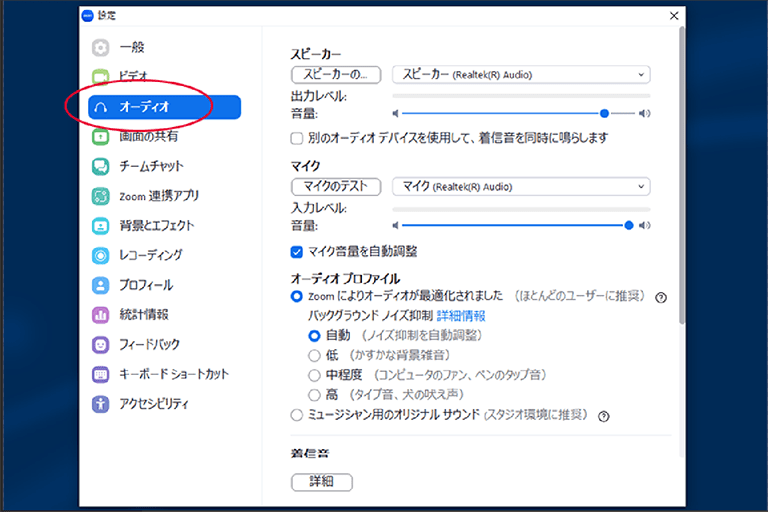
Task: Select 高 noise suppression radio
Action: pos(314,394)
